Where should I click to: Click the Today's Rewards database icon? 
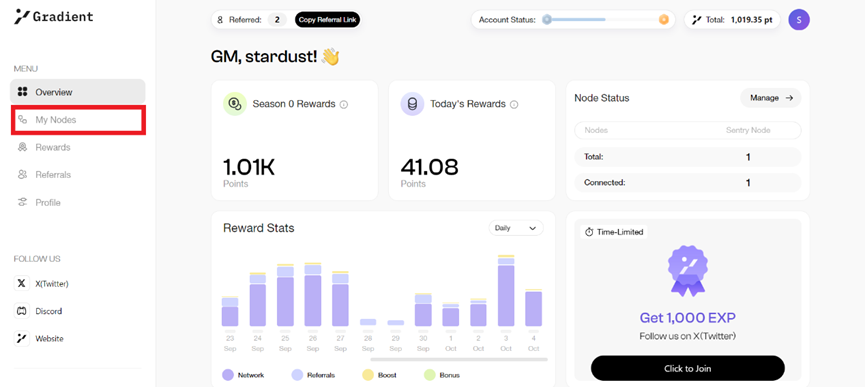(x=412, y=104)
